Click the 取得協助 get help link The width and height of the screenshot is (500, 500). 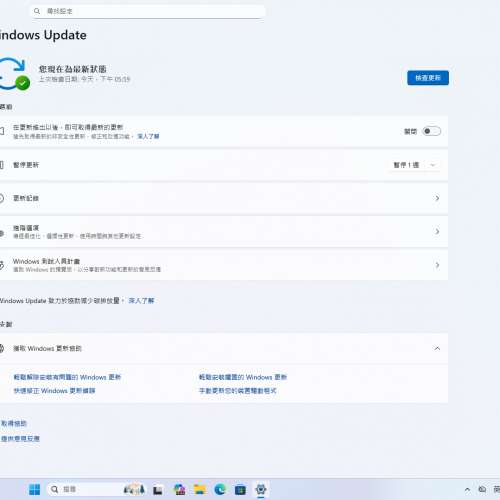click(14, 423)
